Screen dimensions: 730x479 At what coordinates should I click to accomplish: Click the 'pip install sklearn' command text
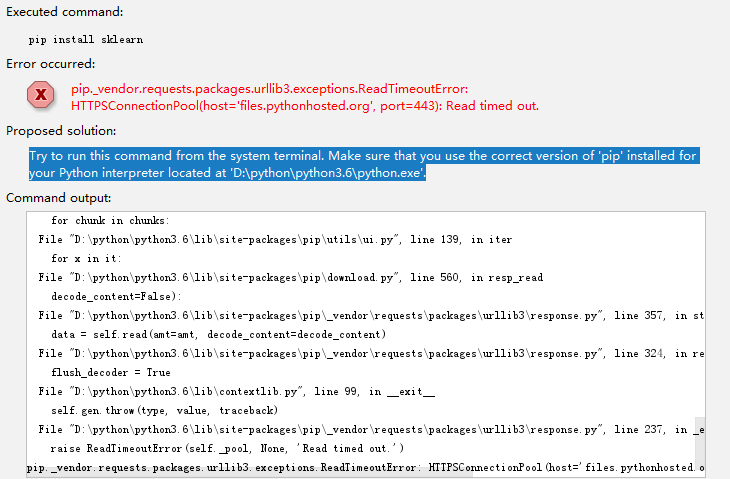tap(86, 39)
